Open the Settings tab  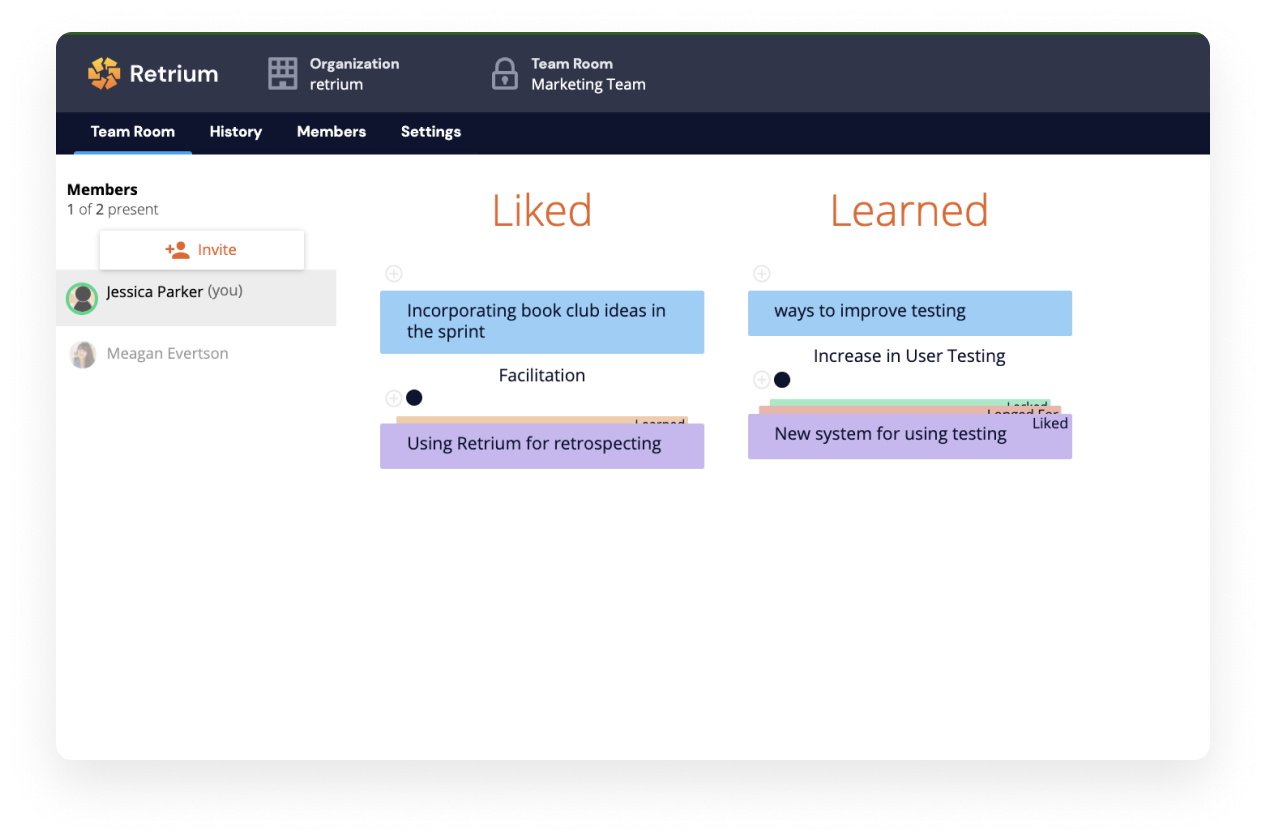[x=430, y=132]
